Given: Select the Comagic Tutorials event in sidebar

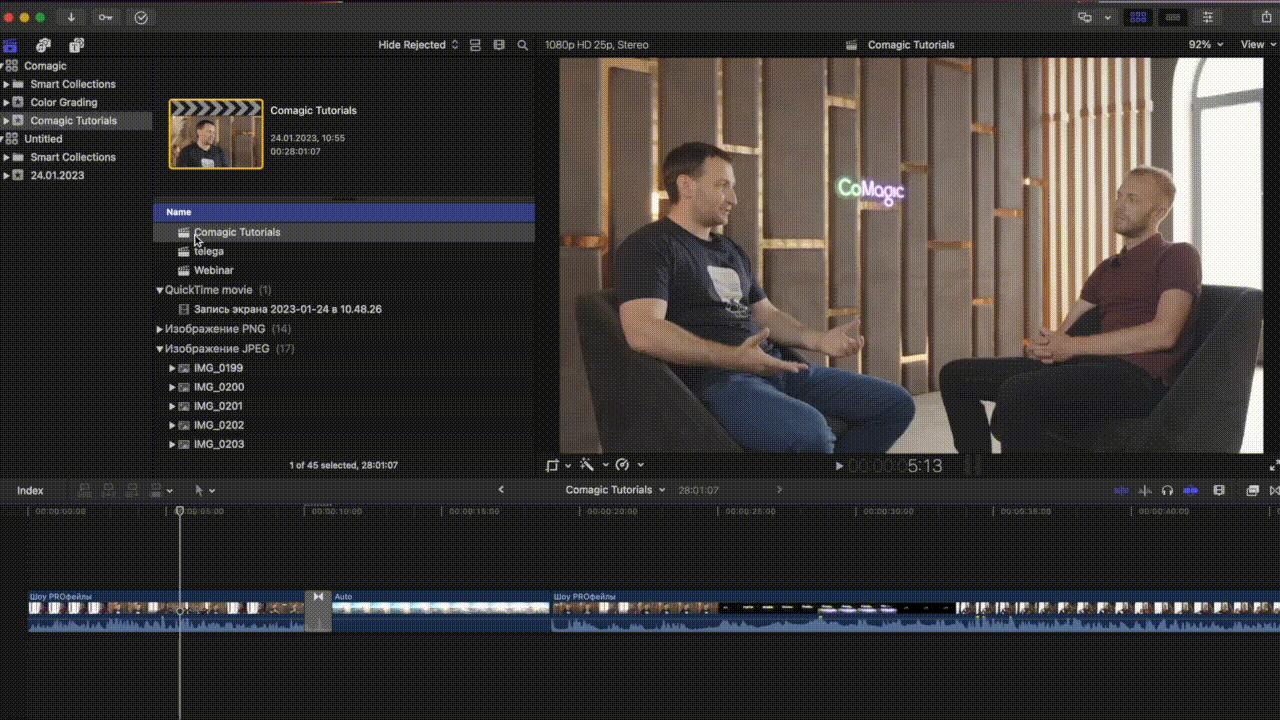Looking at the screenshot, I should [76, 121].
